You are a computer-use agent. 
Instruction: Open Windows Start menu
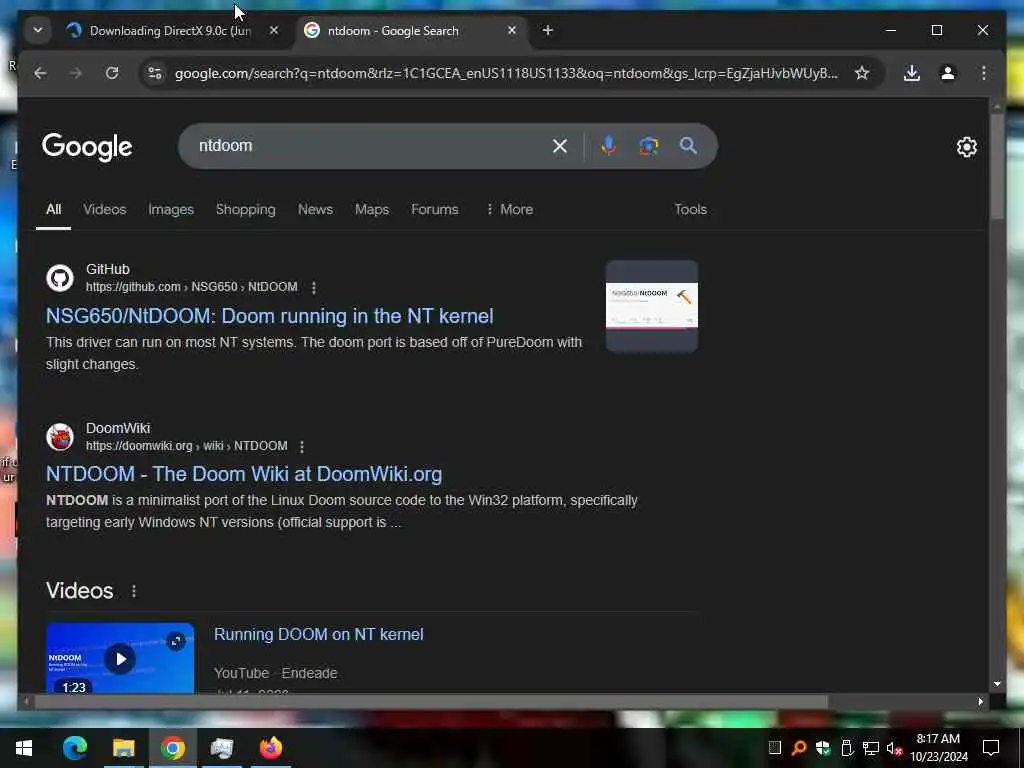[x=24, y=748]
